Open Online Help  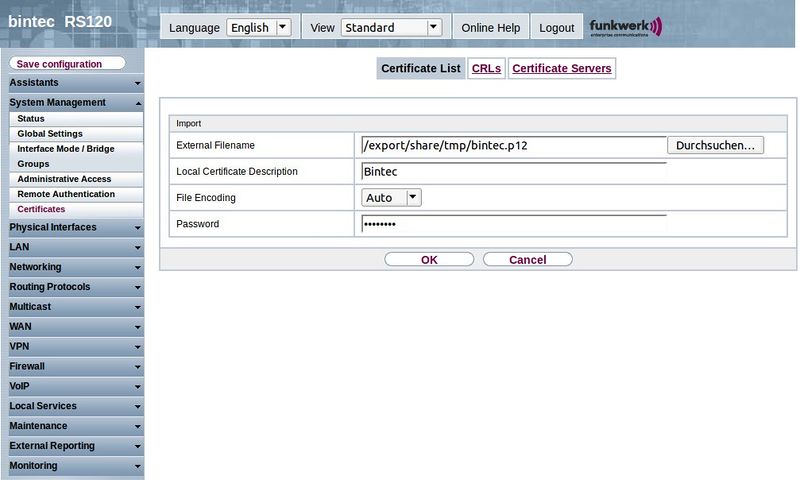coord(490,28)
